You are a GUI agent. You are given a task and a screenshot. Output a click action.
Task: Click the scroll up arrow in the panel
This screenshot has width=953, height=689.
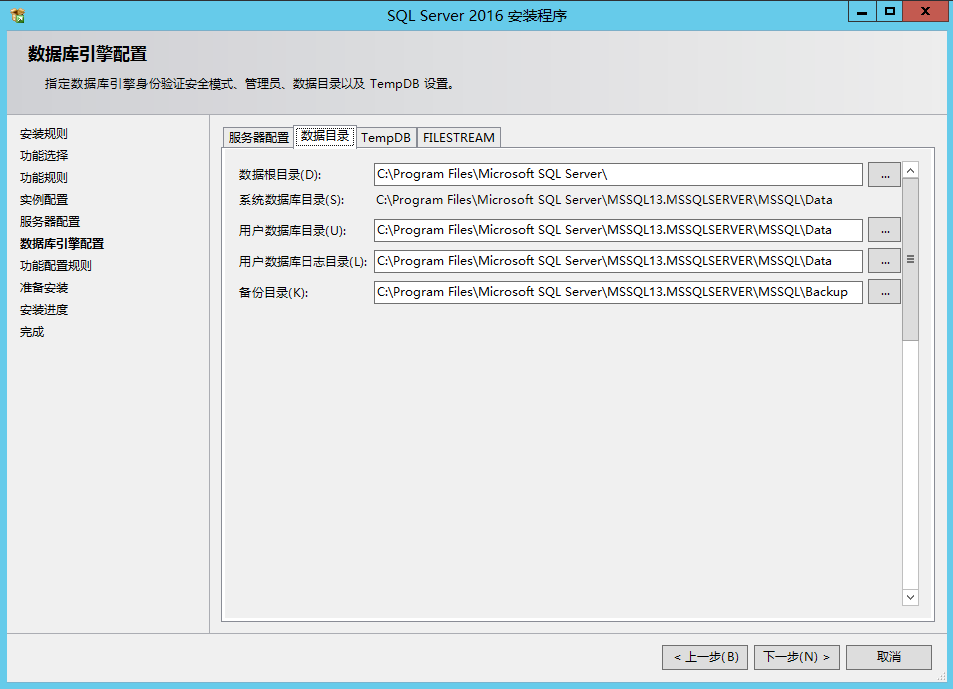click(910, 171)
